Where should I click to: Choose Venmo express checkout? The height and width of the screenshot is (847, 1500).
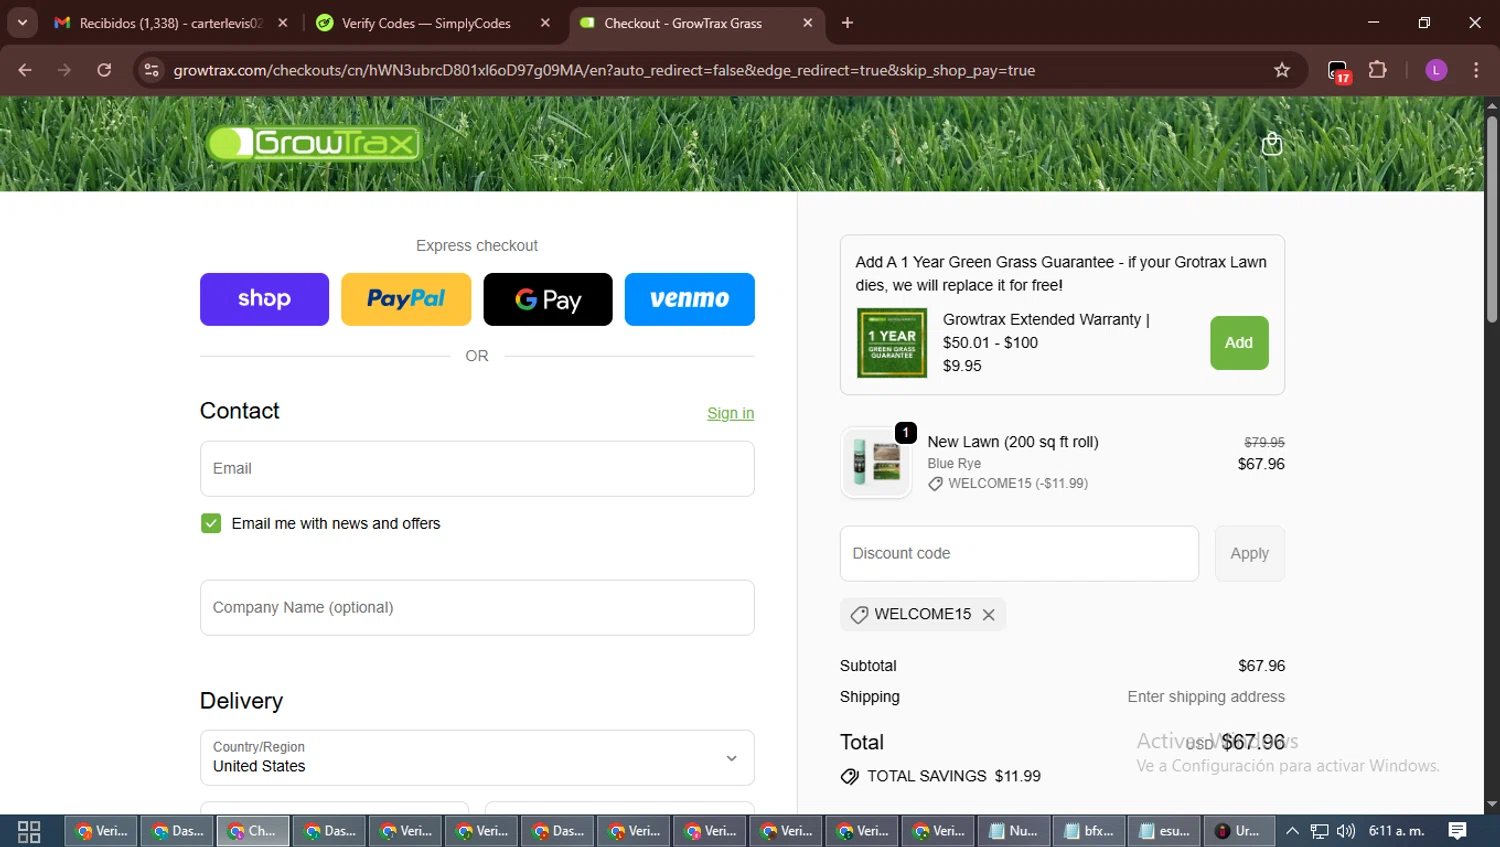690,299
